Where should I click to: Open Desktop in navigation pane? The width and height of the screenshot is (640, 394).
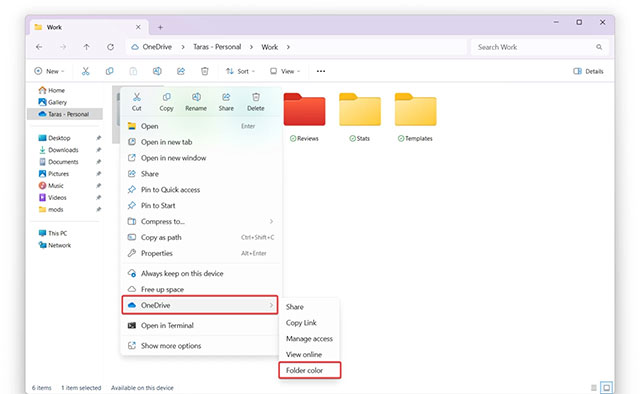[x=54, y=138]
